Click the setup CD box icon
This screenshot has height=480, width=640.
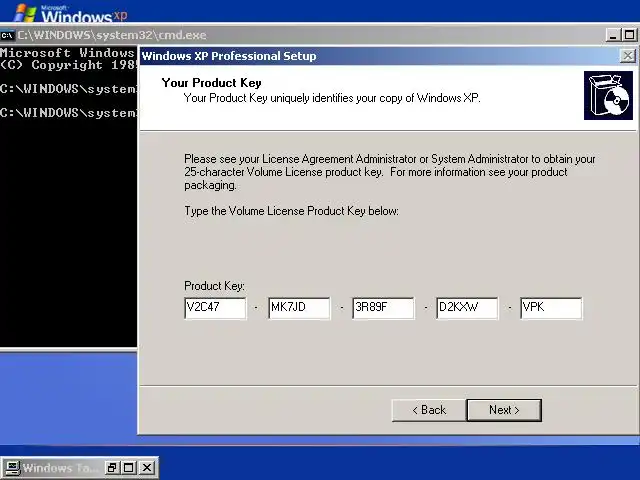(x=608, y=96)
